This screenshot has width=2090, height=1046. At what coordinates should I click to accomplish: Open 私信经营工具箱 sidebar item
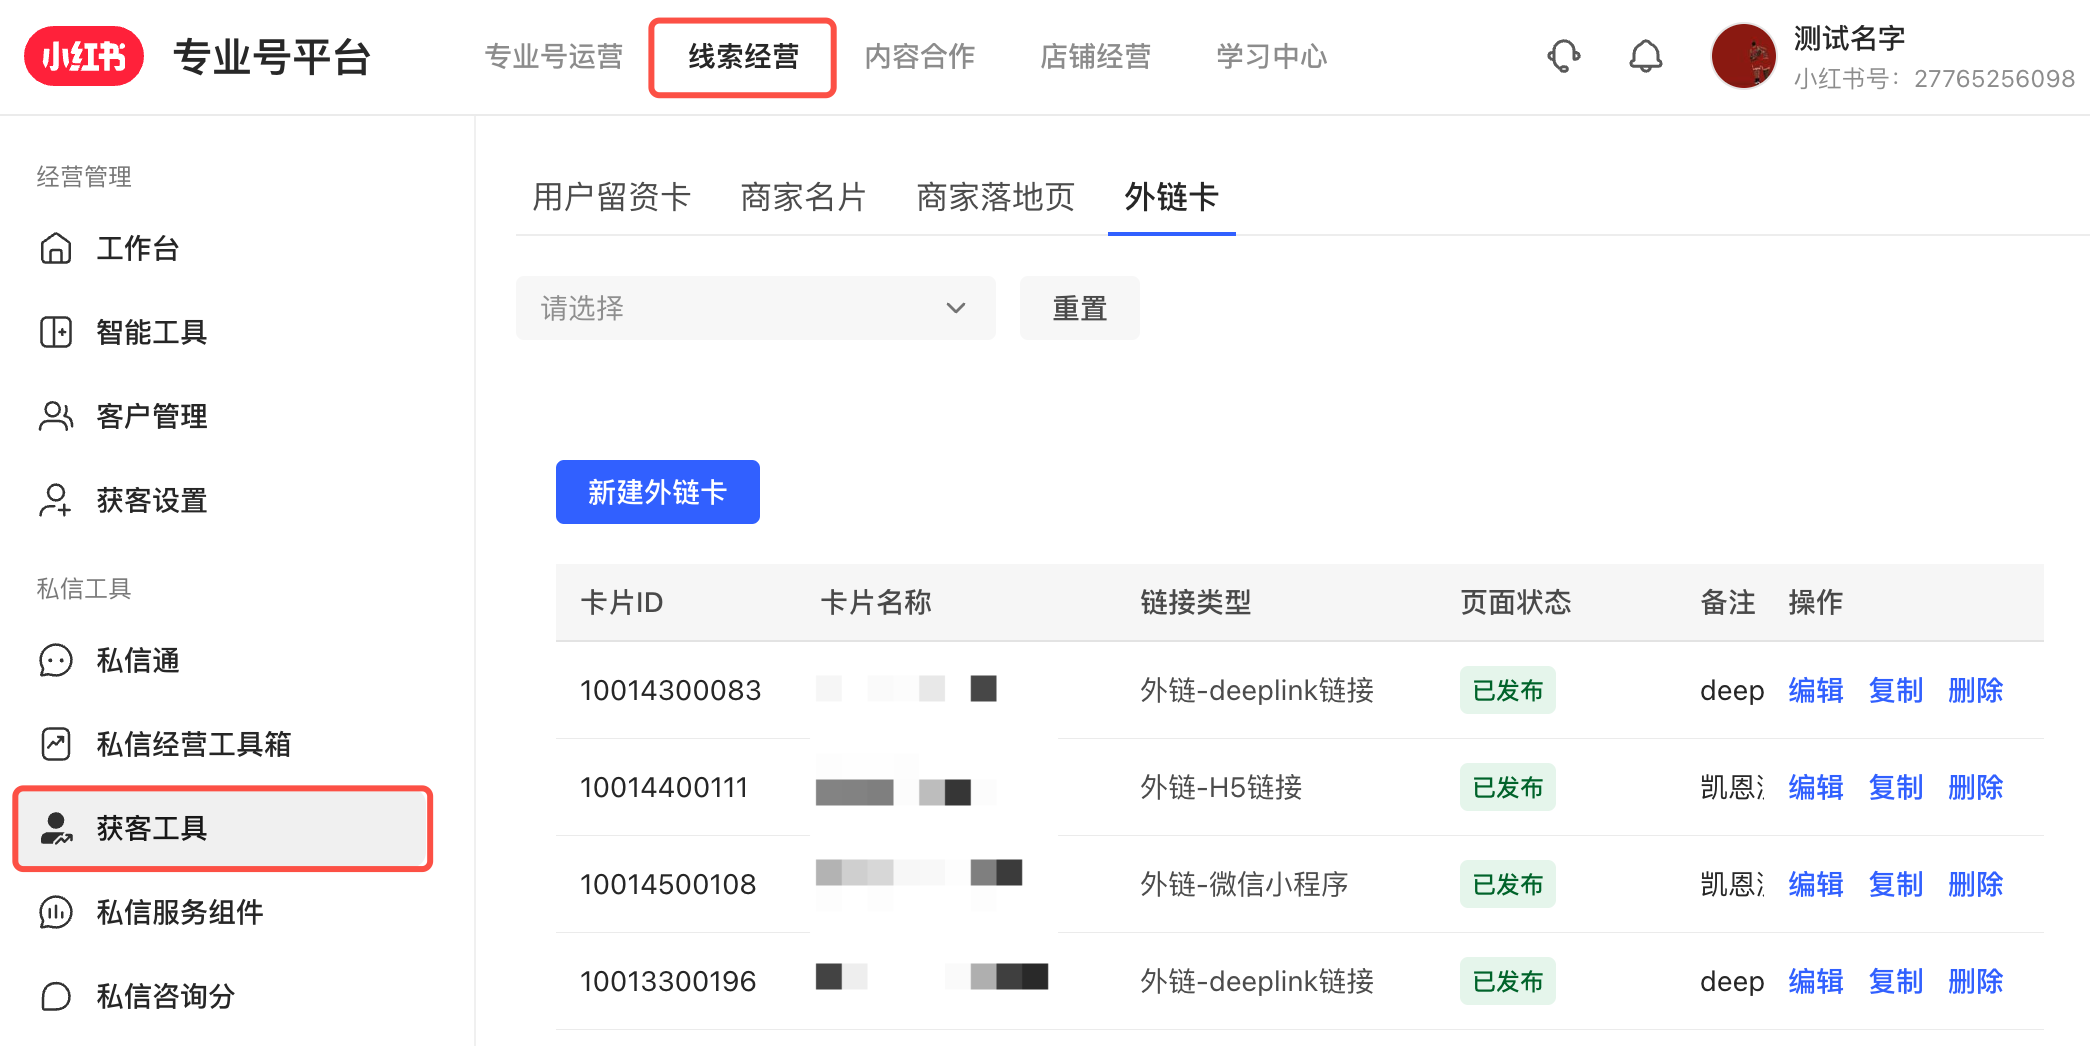(x=194, y=744)
